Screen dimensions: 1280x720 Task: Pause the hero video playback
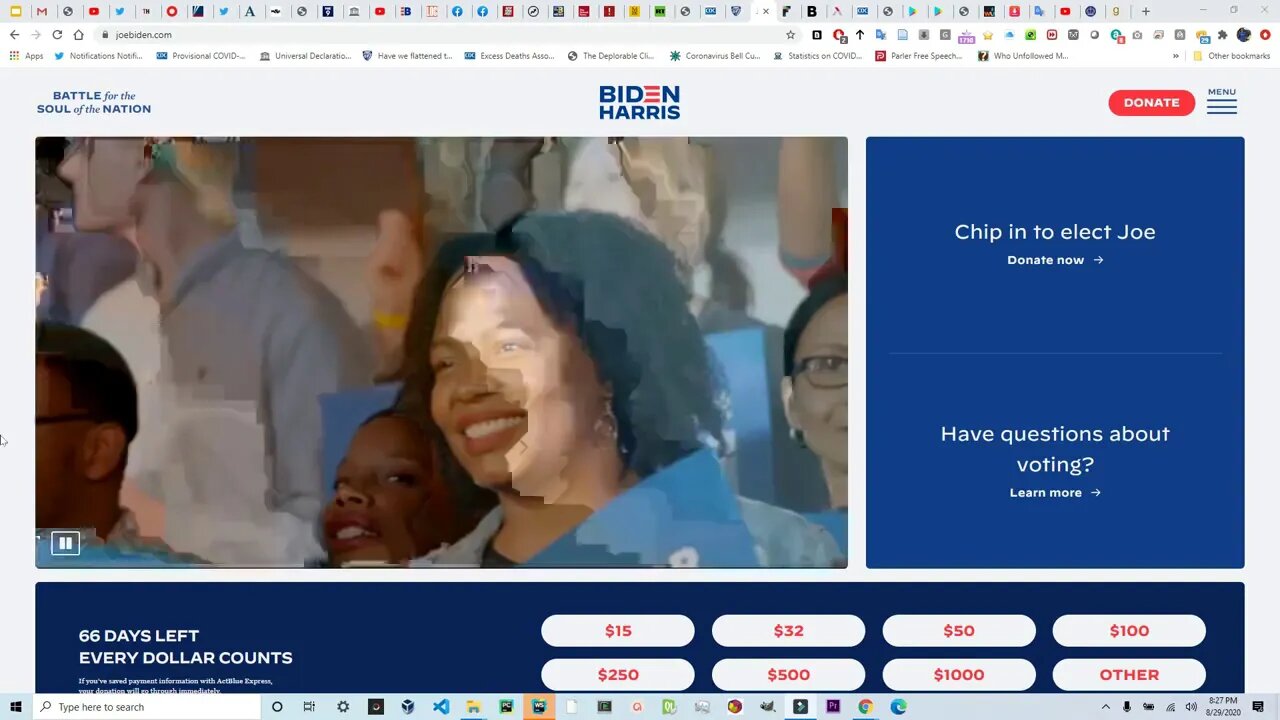pyautogui.click(x=65, y=543)
